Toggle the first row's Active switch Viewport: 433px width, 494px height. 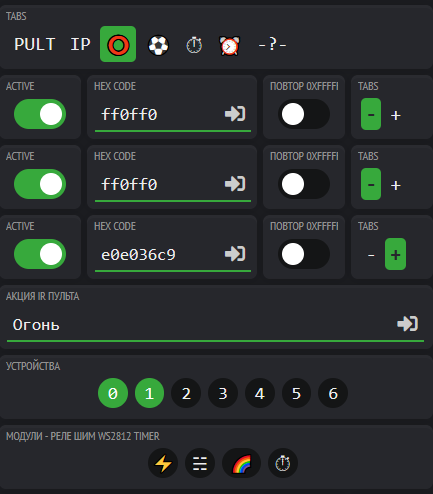coord(40,114)
